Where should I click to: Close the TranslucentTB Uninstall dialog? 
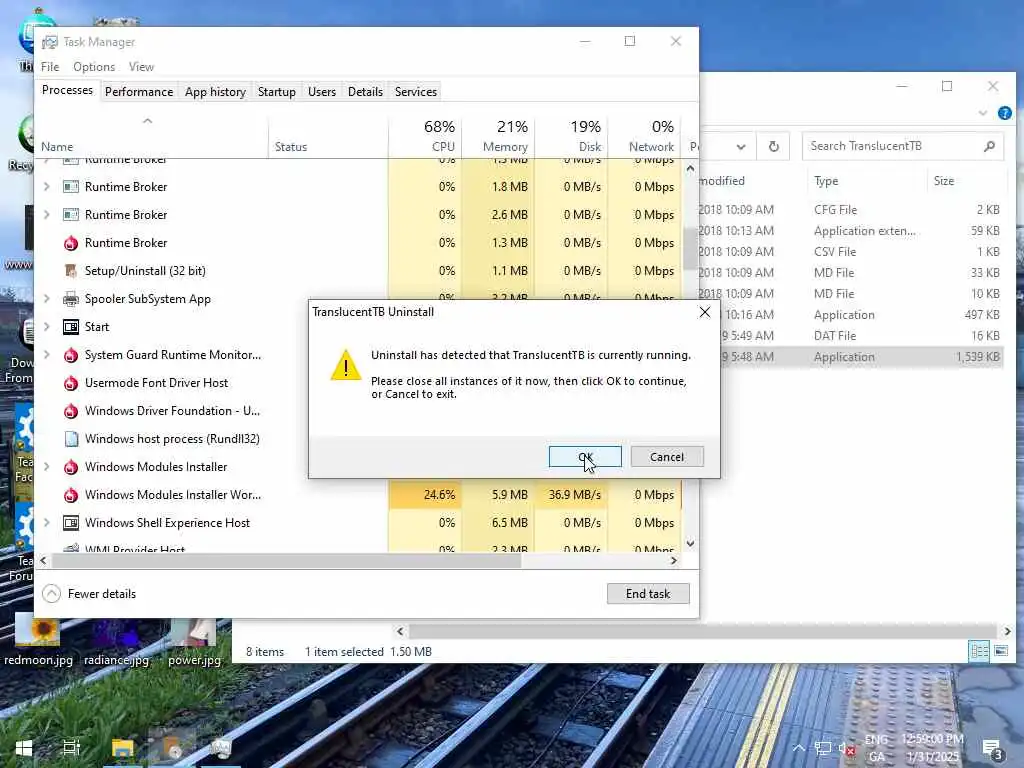point(705,312)
